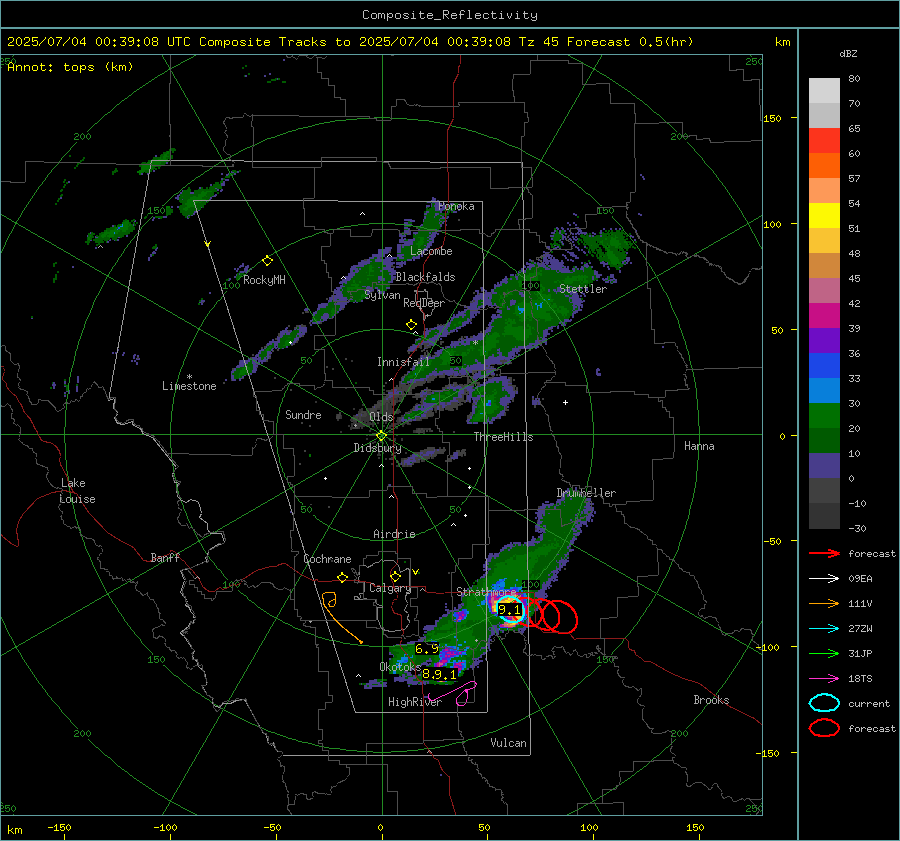Click the yellow diamond marker near RedDeer

point(411,325)
